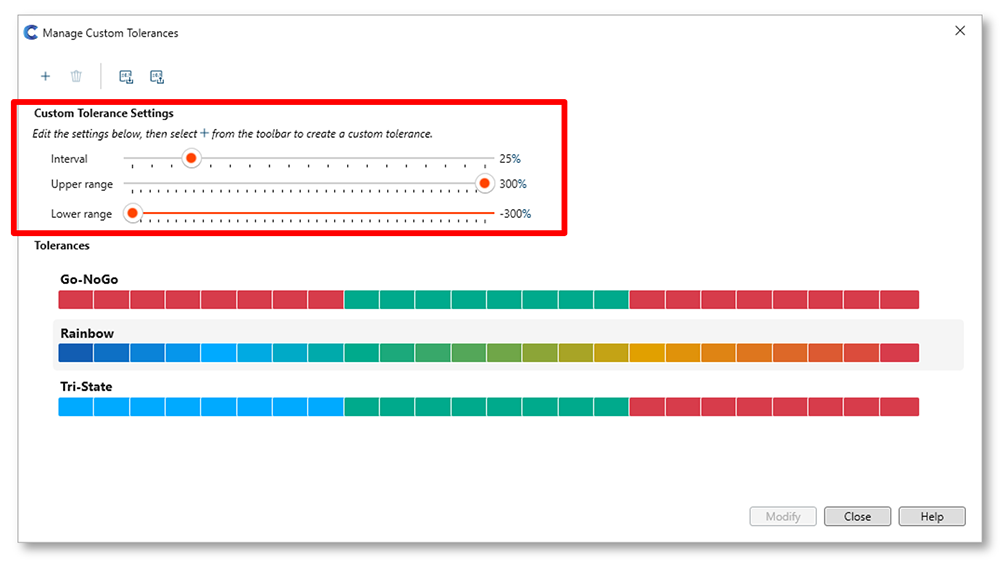Click the leftmost red swatch in Go-NoGo bar

[x=76, y=299]
